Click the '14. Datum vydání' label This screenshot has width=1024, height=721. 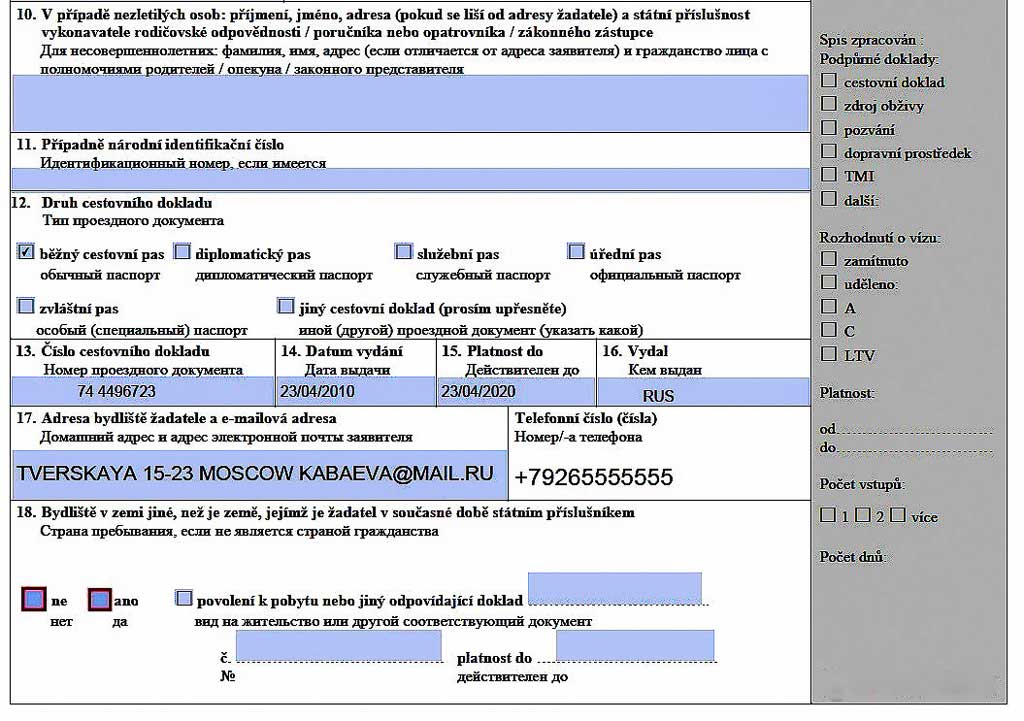342,351
